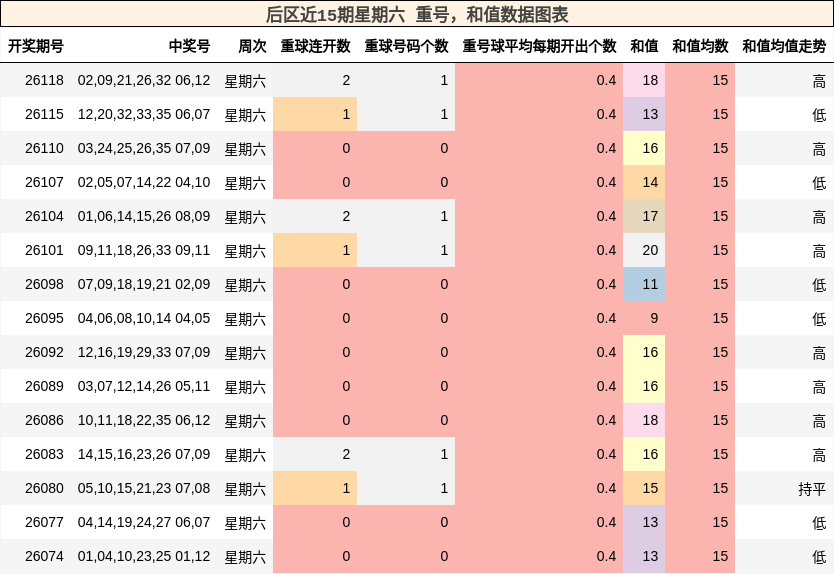
Task: Select the 重球号码个数 column header
Action: [x=406, y=46]
